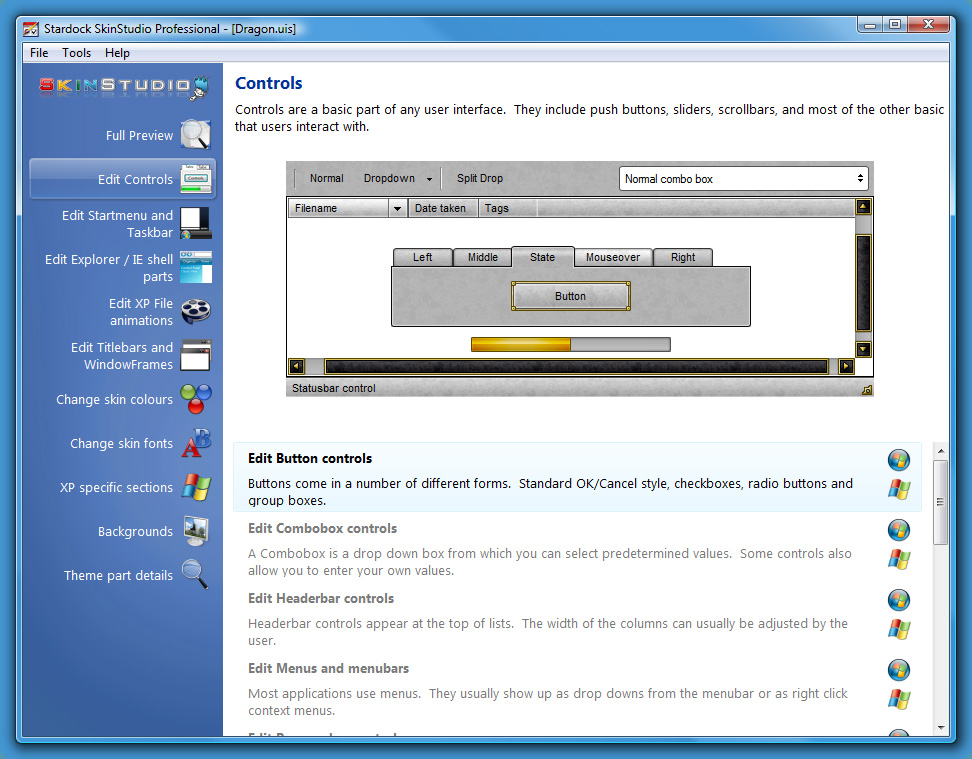Screen dimensions: 972x759
Task: Switch to the Middle tab in preview
Action: pyautogui.click(x=482, y=257)
